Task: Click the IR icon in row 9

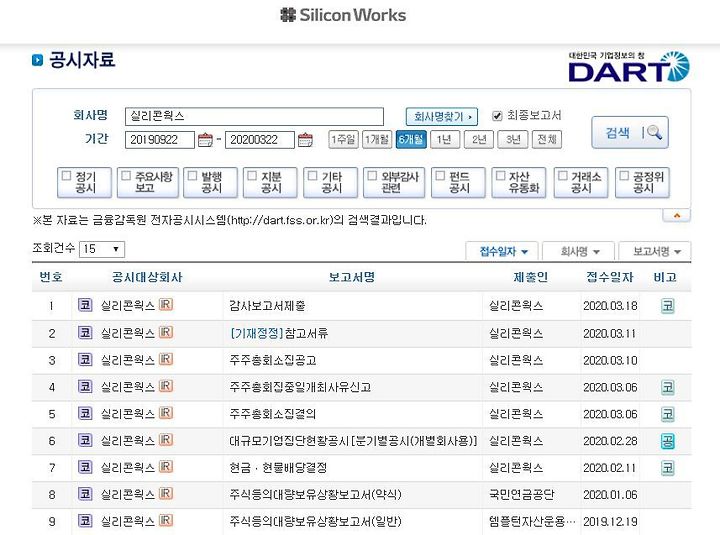Action: click(x=166, y=521)
